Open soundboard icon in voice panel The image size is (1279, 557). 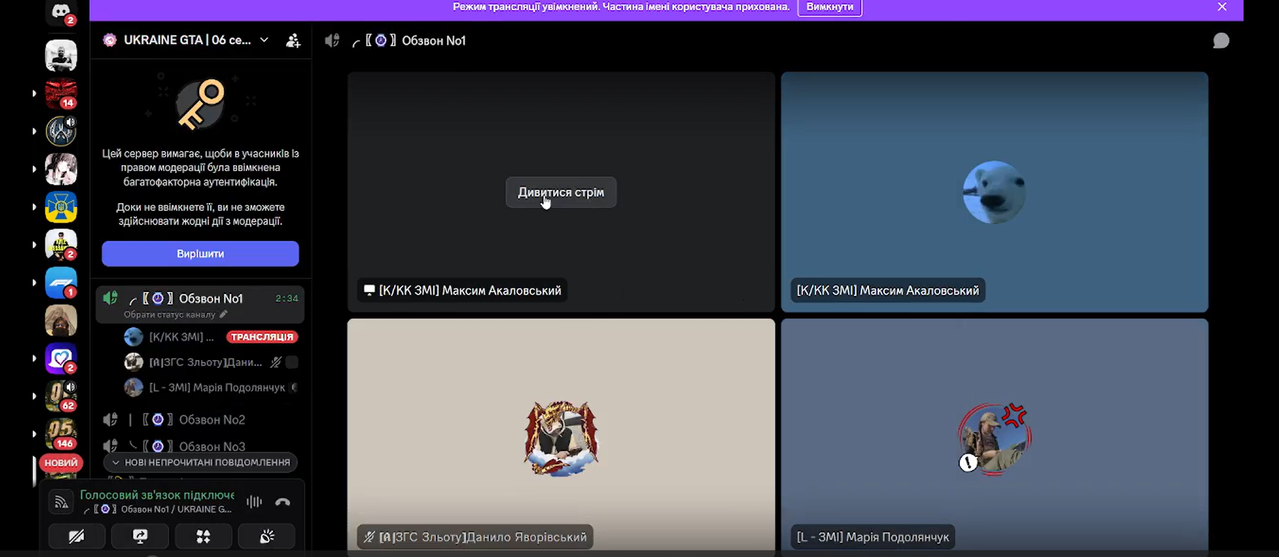266,537
